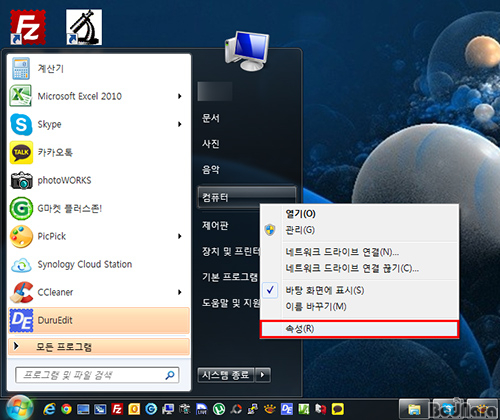Expand 모든 프로그램 (All Programs)
This screenshot has height=420, width=500.
click(99, 347)
